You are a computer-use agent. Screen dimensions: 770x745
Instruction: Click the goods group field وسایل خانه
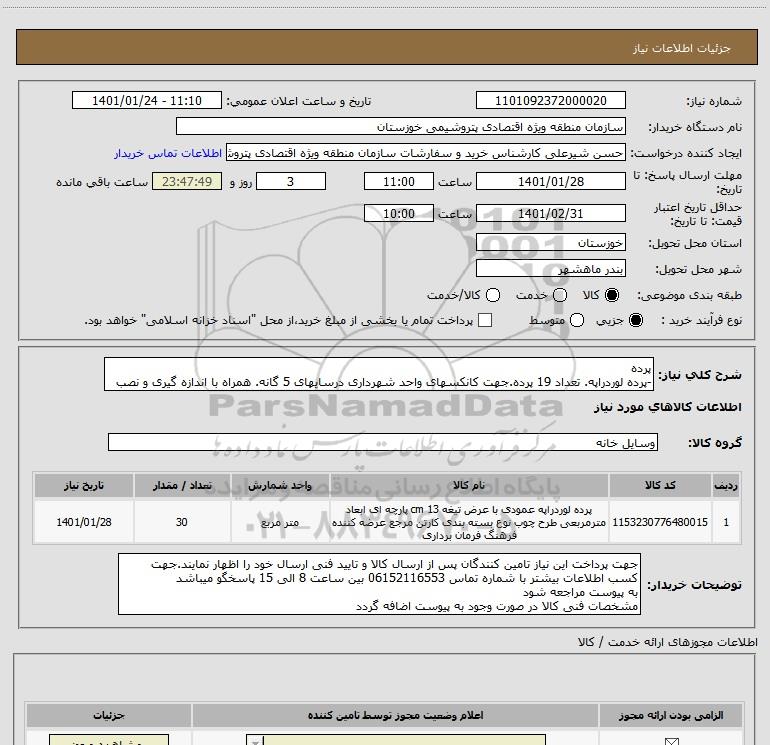click(x=383, y=442)
